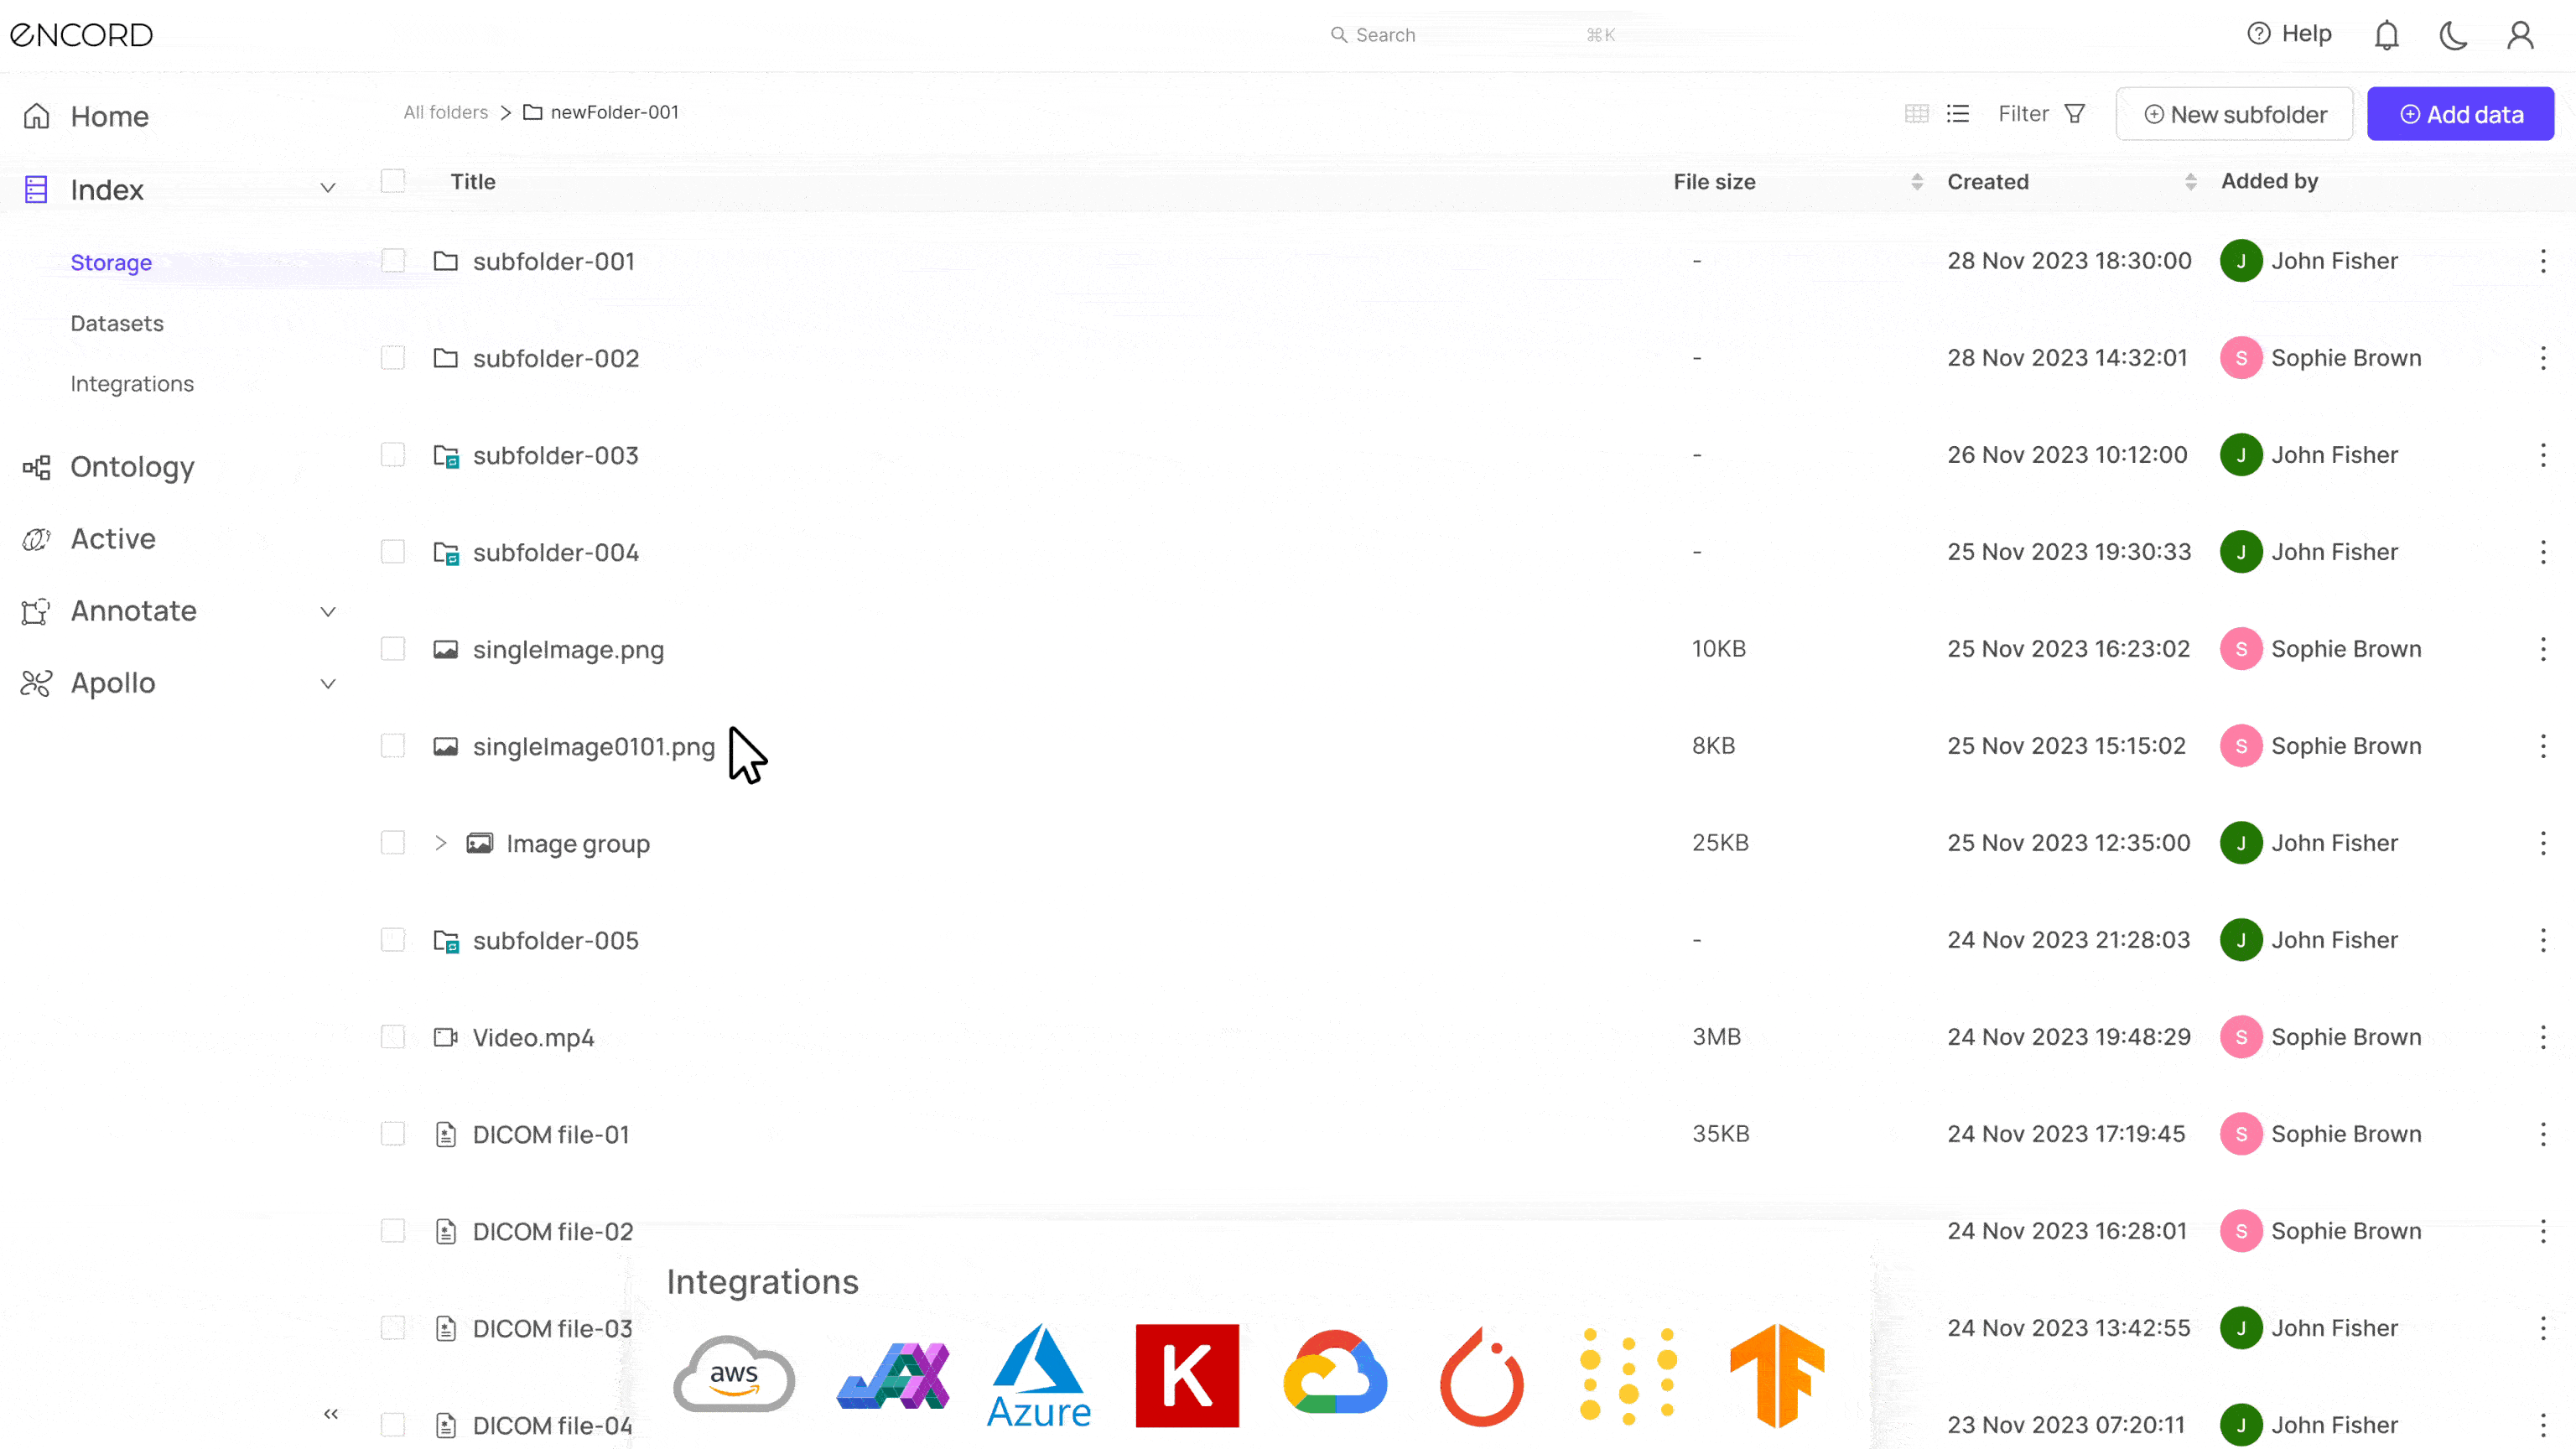This screenshot has width=2576, height=1449.
Task: Select the subfolder-001 checkbox
Action: pos(392,260)
